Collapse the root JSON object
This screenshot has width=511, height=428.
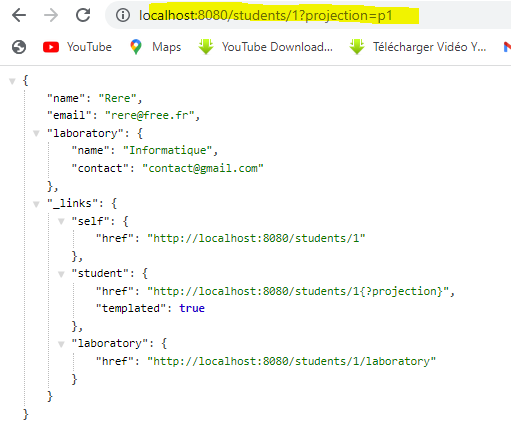(x=12, y=81)
